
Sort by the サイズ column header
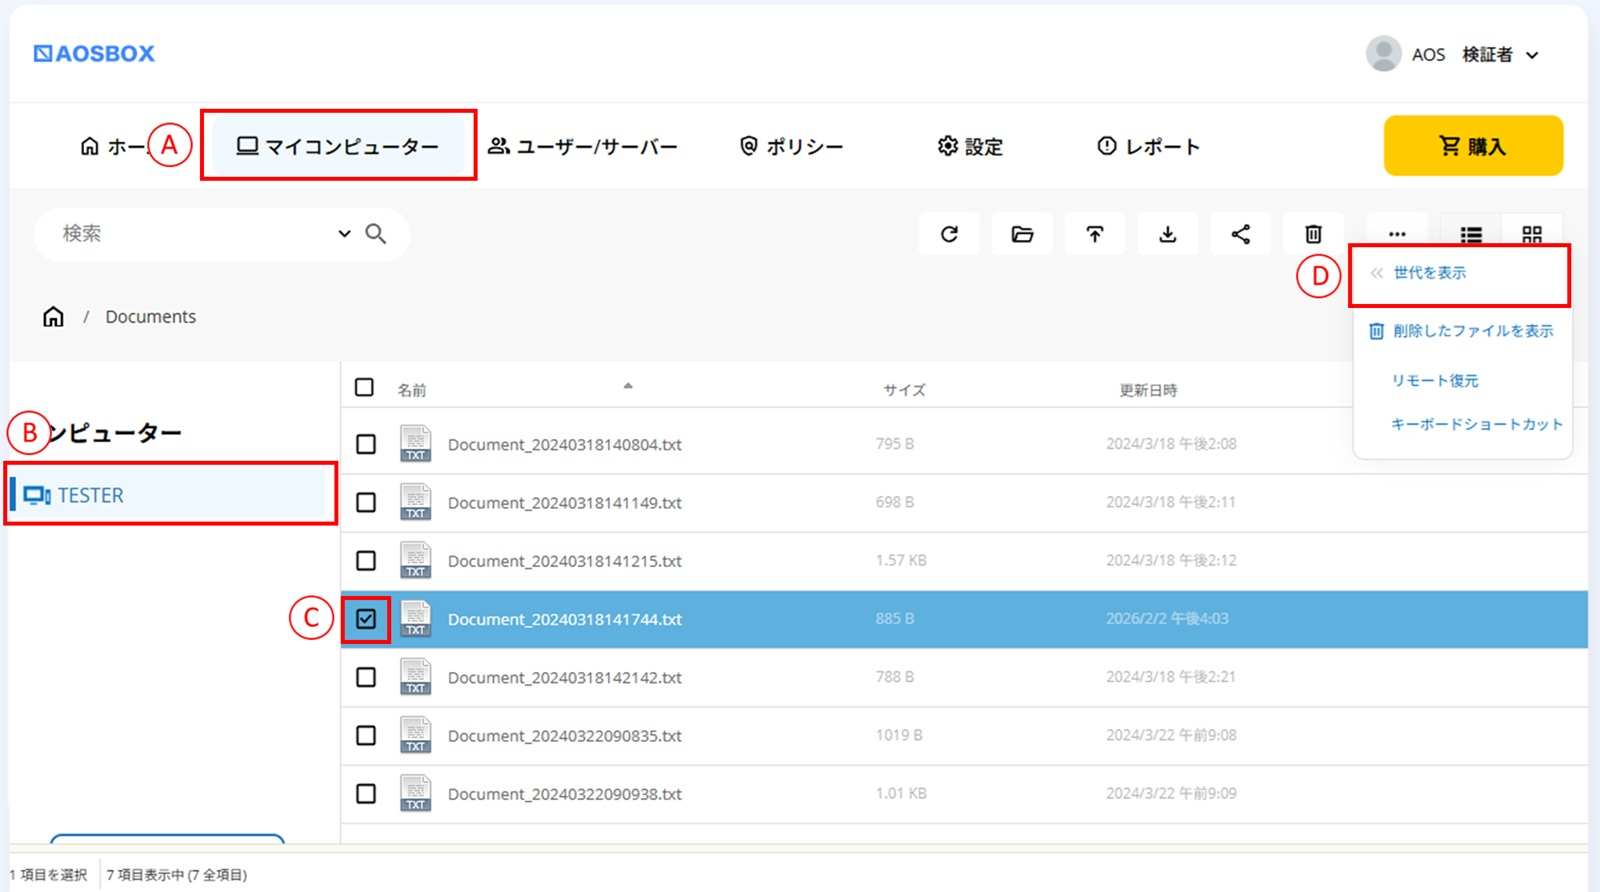[x=904, y=390]
